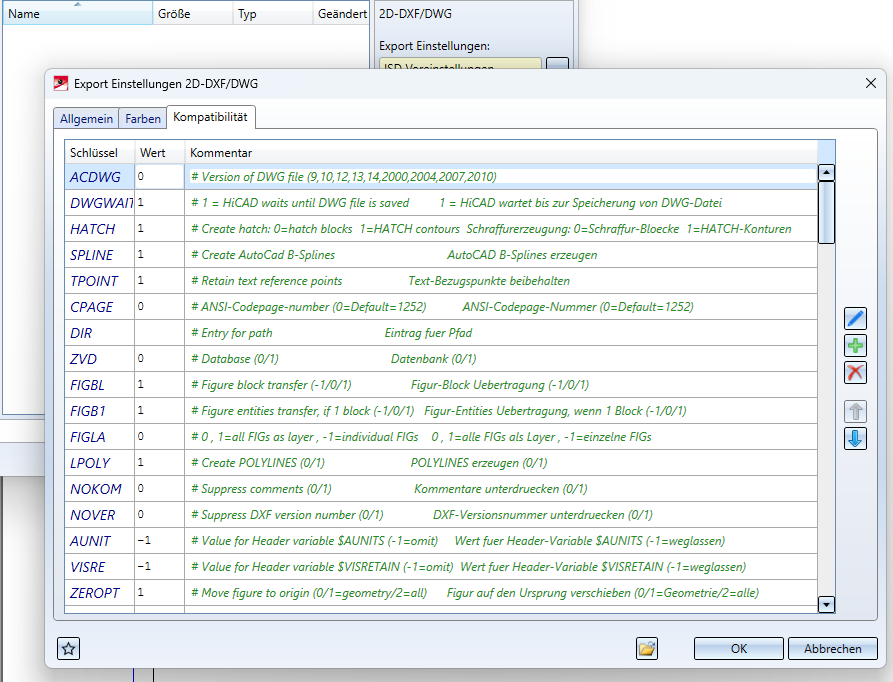Cancel with the Abbrechen button
Image resolution: width=893 pixels, height=682 pixels.
click(833, 648)
